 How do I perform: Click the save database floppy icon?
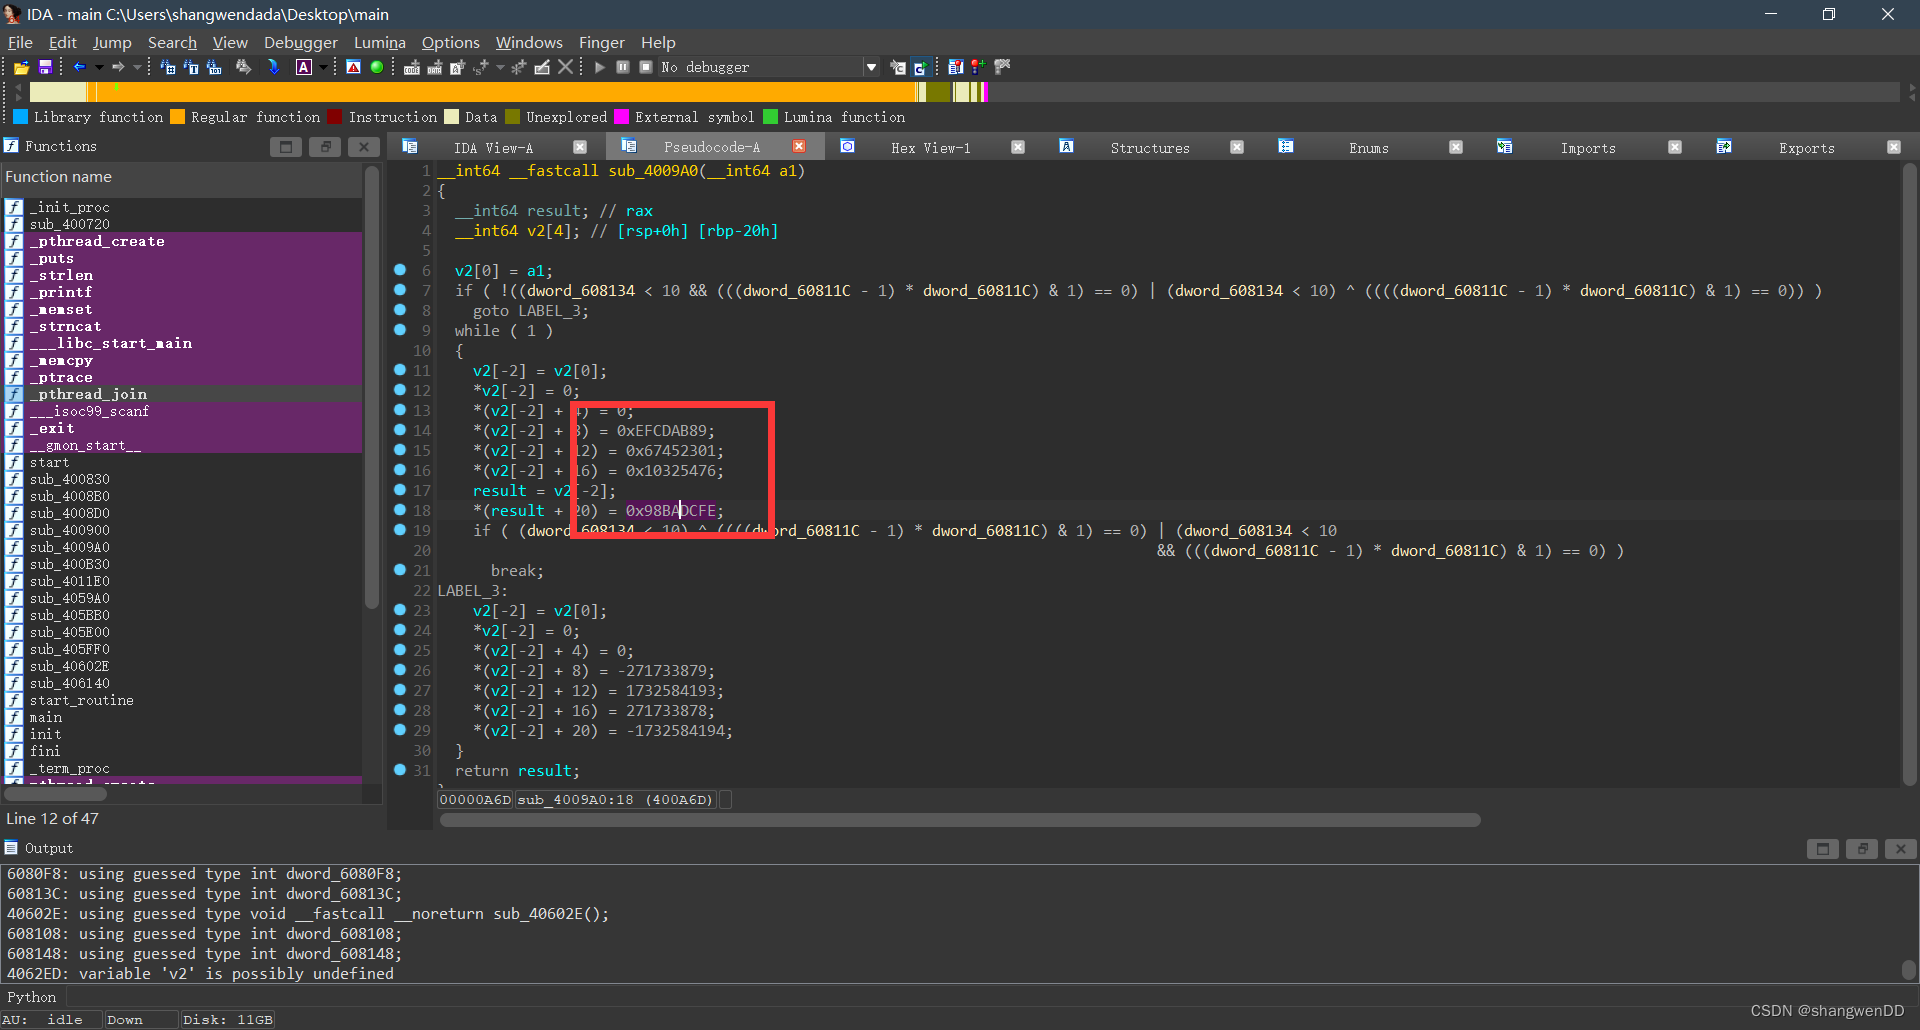pyautogui.click(x=45, y=67)
